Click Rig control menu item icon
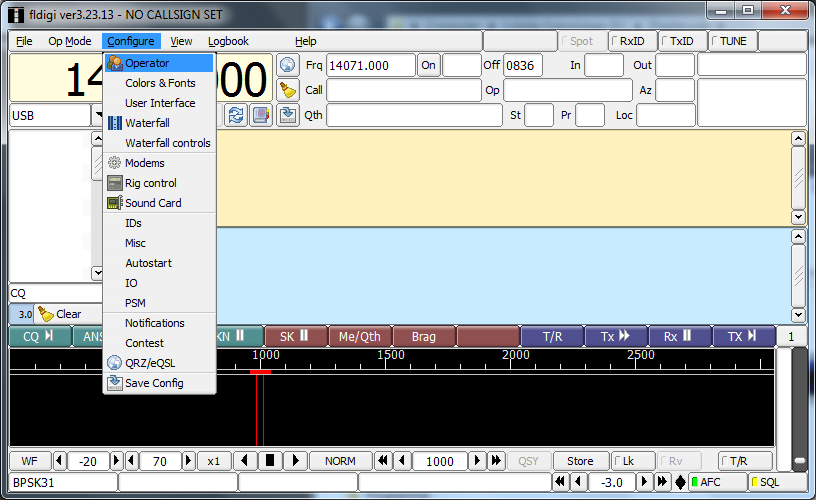816x500 pixels. [115, 183]
